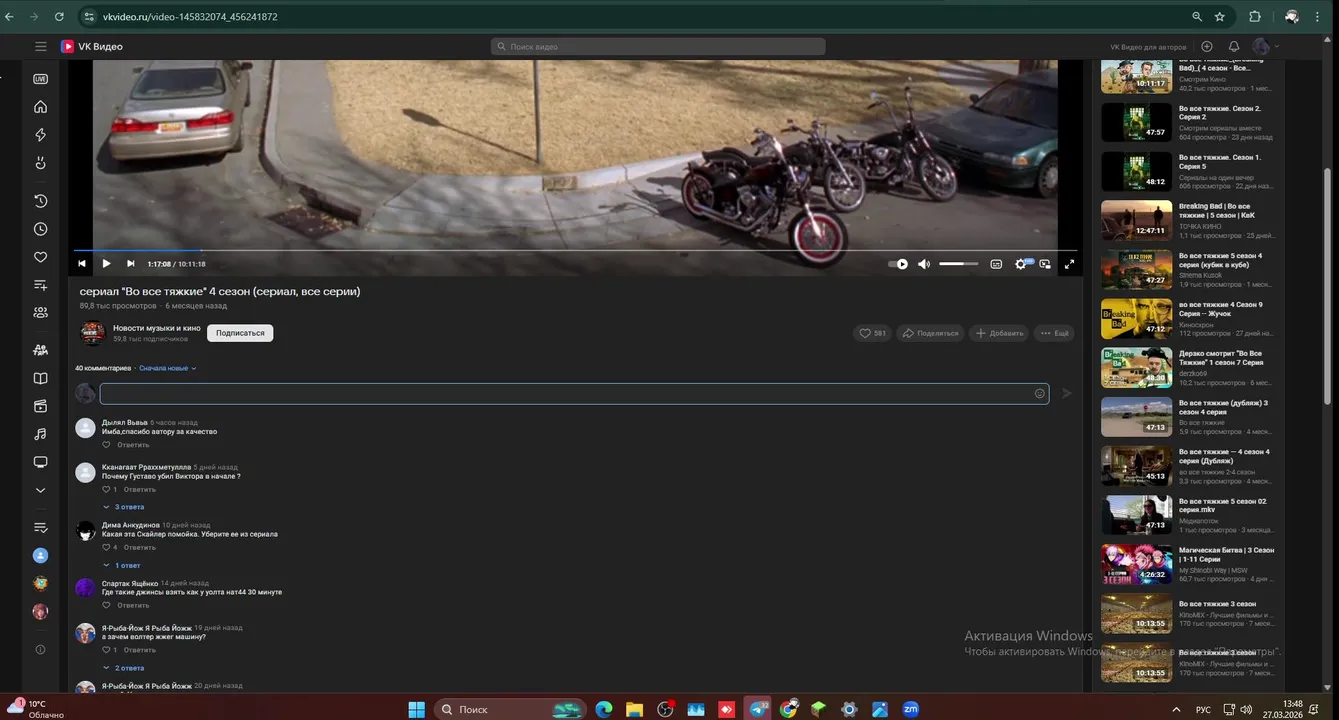Screen dimensions: 1339x720
Task: Toggle the autoplay switch in player
Action: [898, 264]
